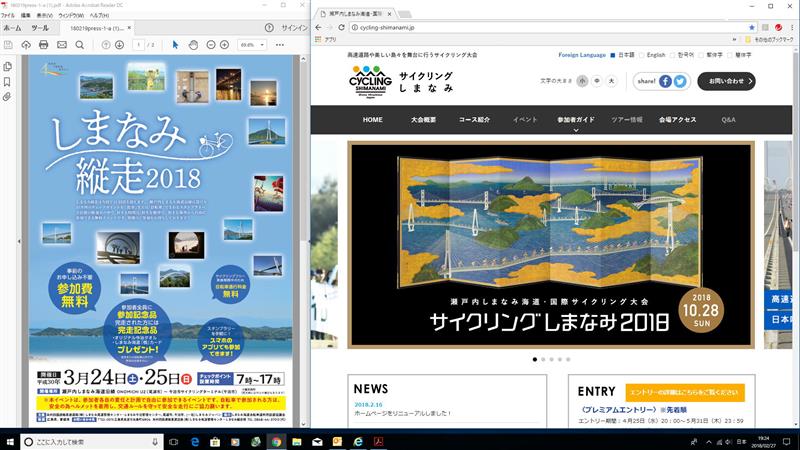Screen dimensions: 800x450
Task: Send PDF by email envelope icon
Action: (62, 45)
